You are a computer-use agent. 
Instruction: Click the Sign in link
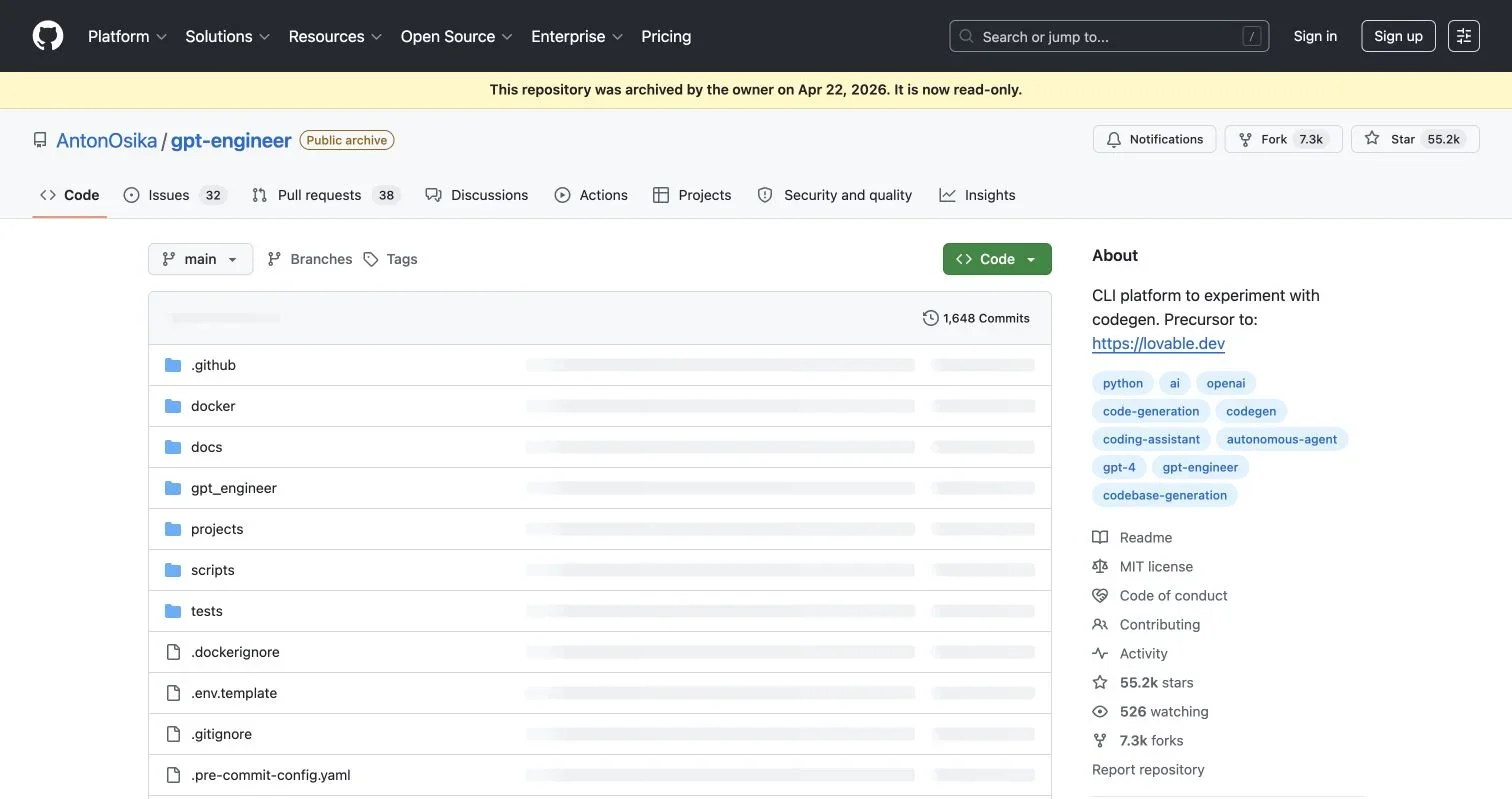pyautogui.click(x=1315, y=36)
